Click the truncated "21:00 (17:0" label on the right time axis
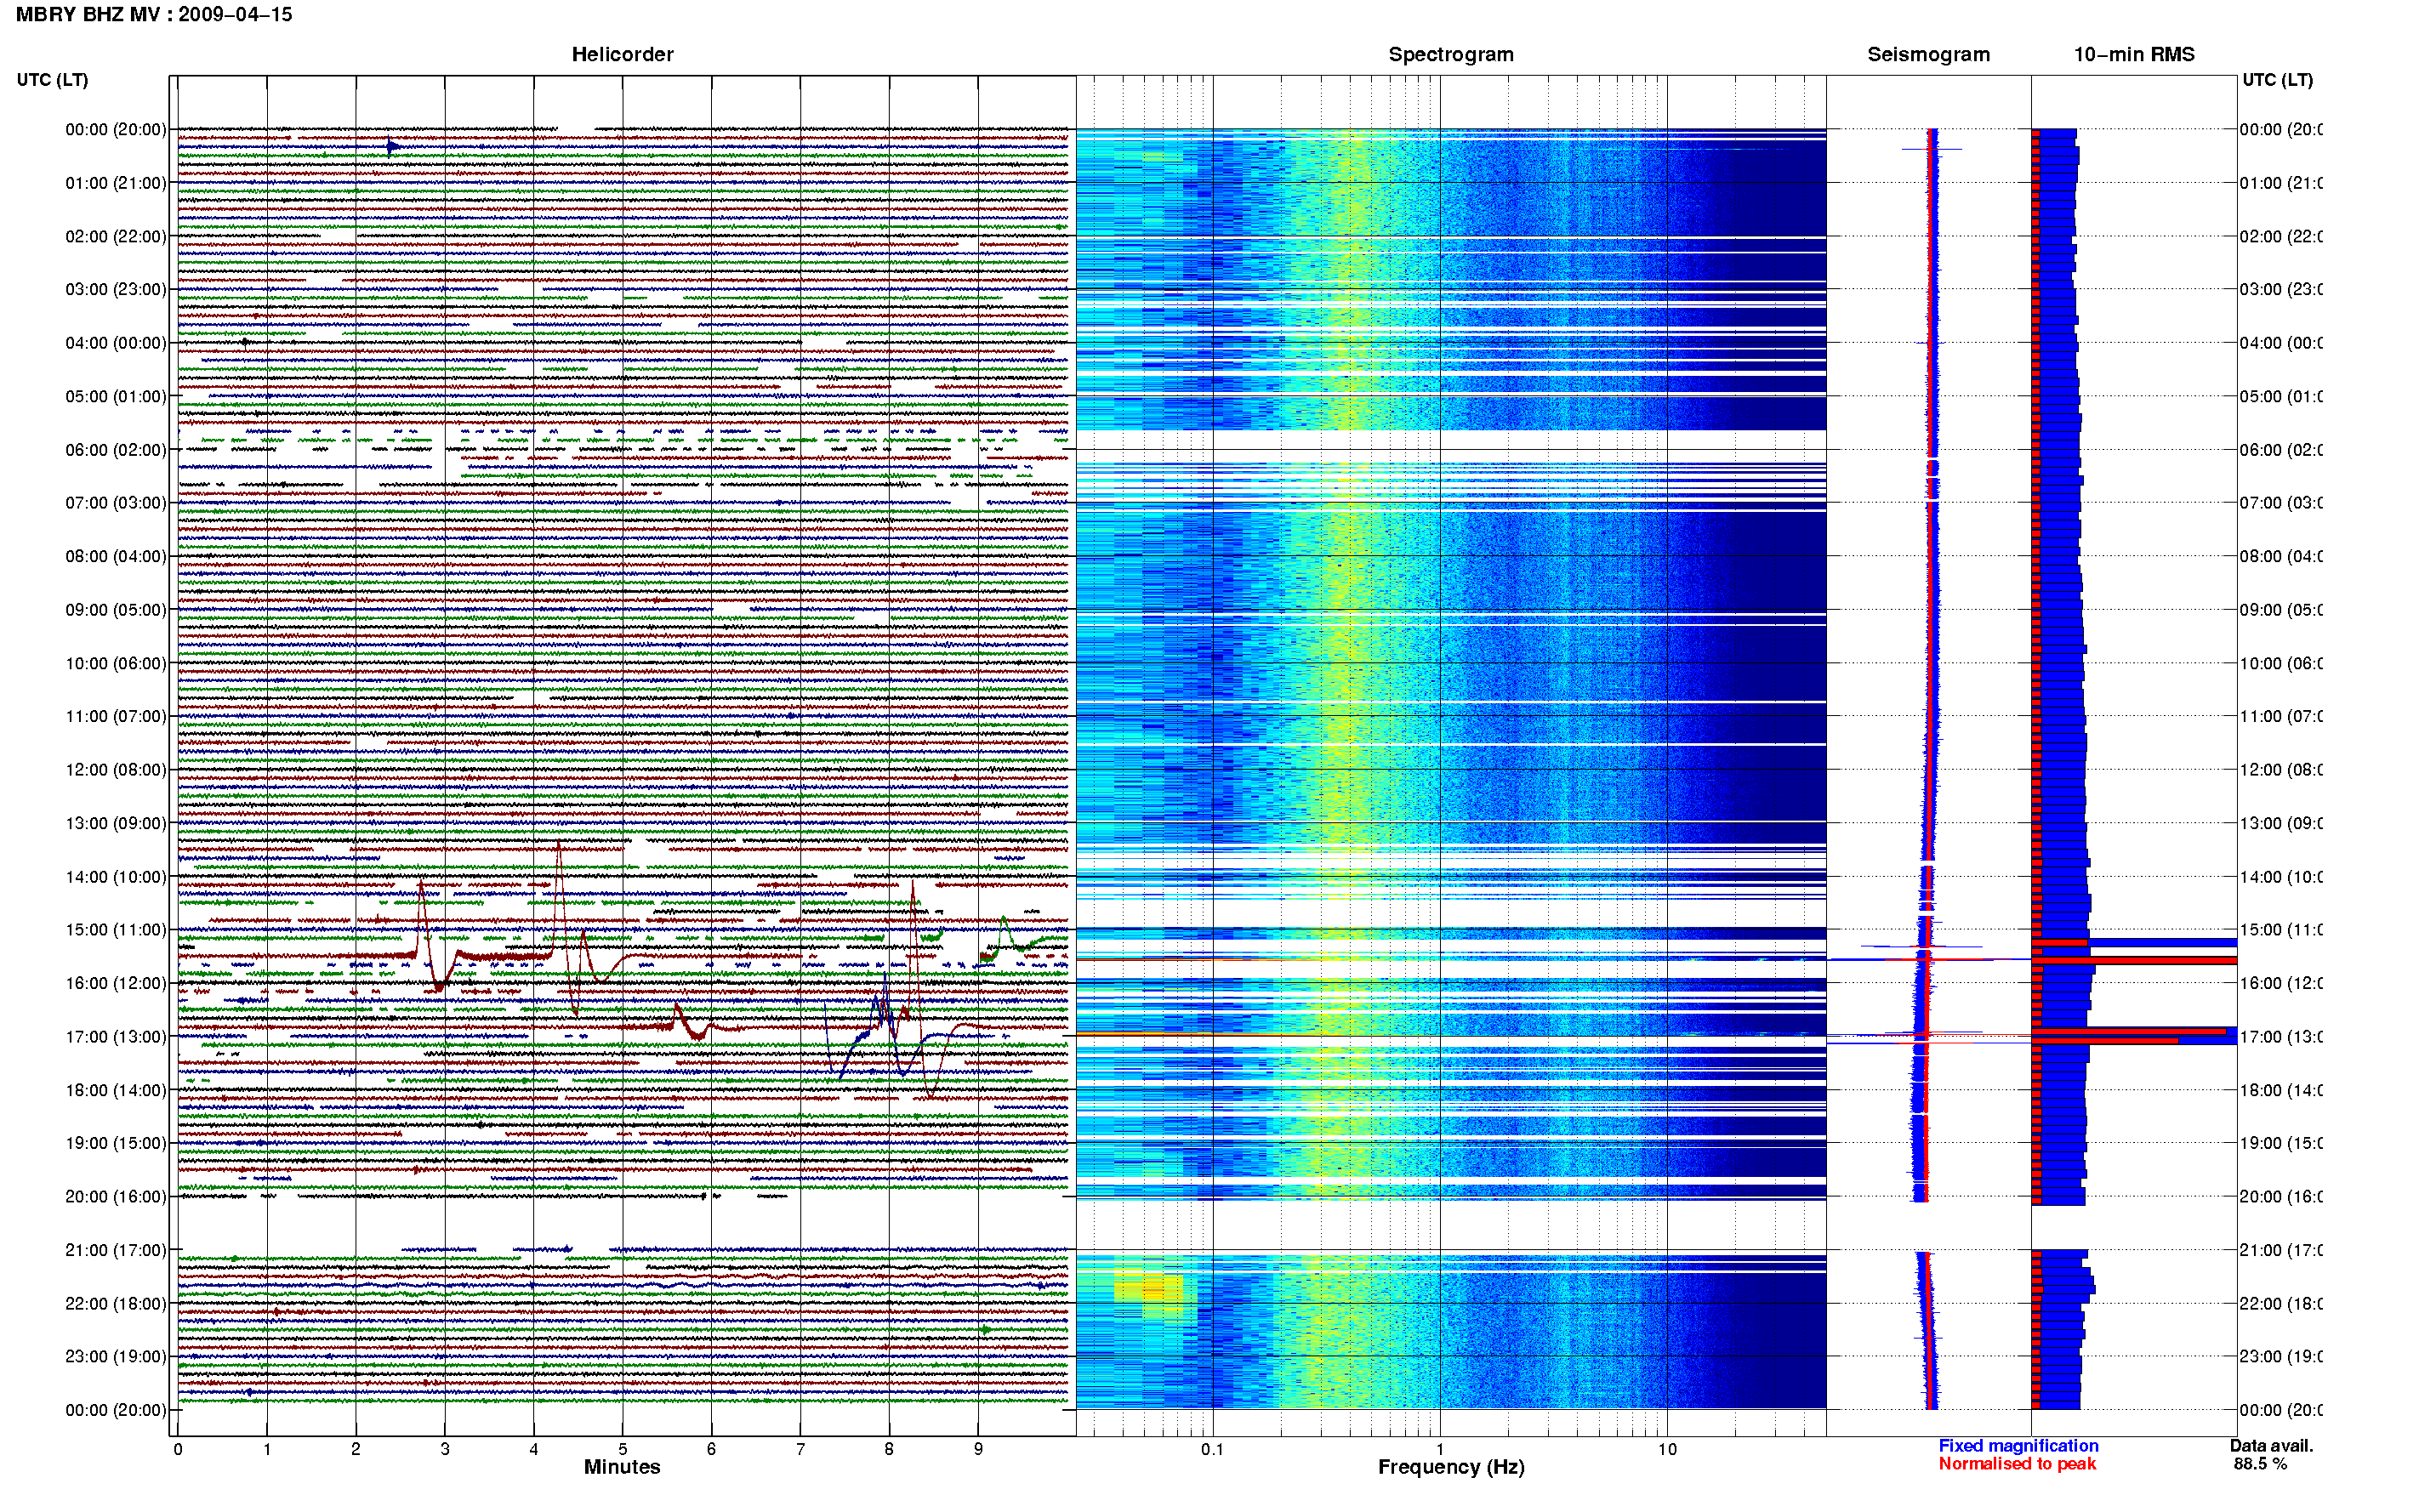The height and width of the screenshot is (1512, 2419). coord(2281,1250)
